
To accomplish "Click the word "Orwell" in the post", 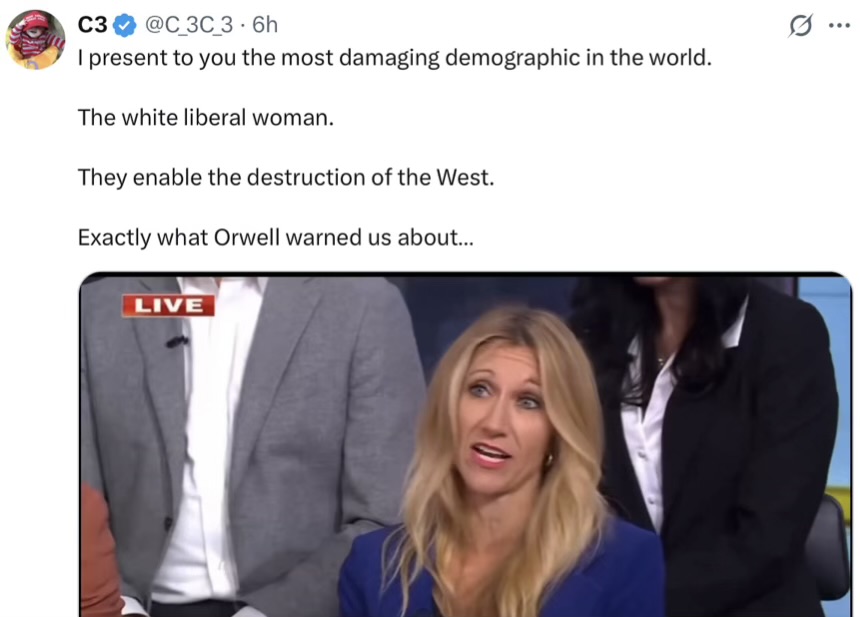I will (x=247, y=237).
